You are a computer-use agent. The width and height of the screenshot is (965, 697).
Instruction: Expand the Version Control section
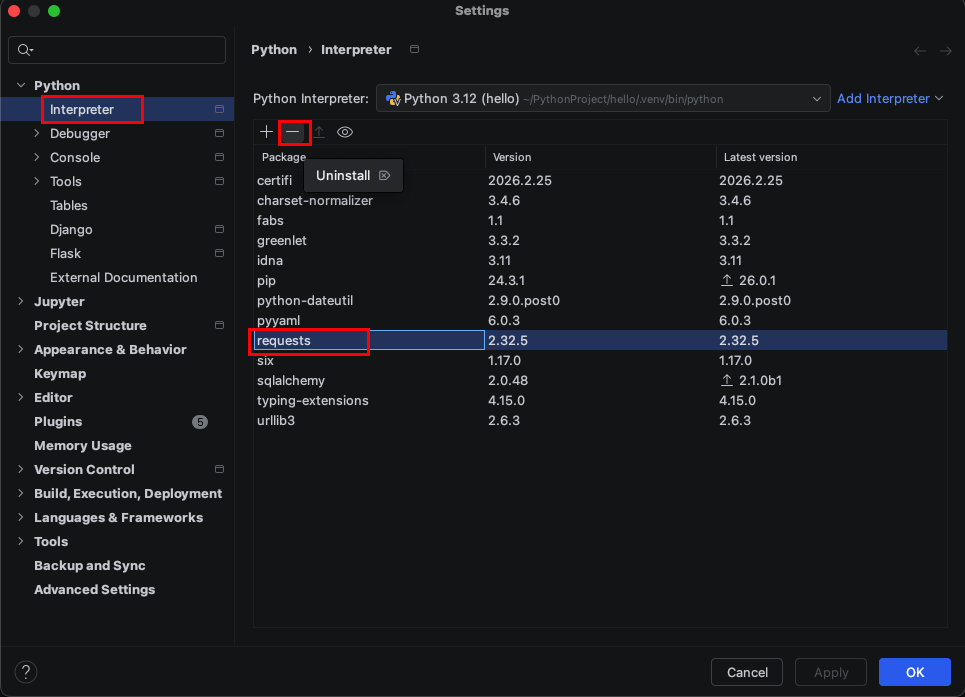coord(21,470)
